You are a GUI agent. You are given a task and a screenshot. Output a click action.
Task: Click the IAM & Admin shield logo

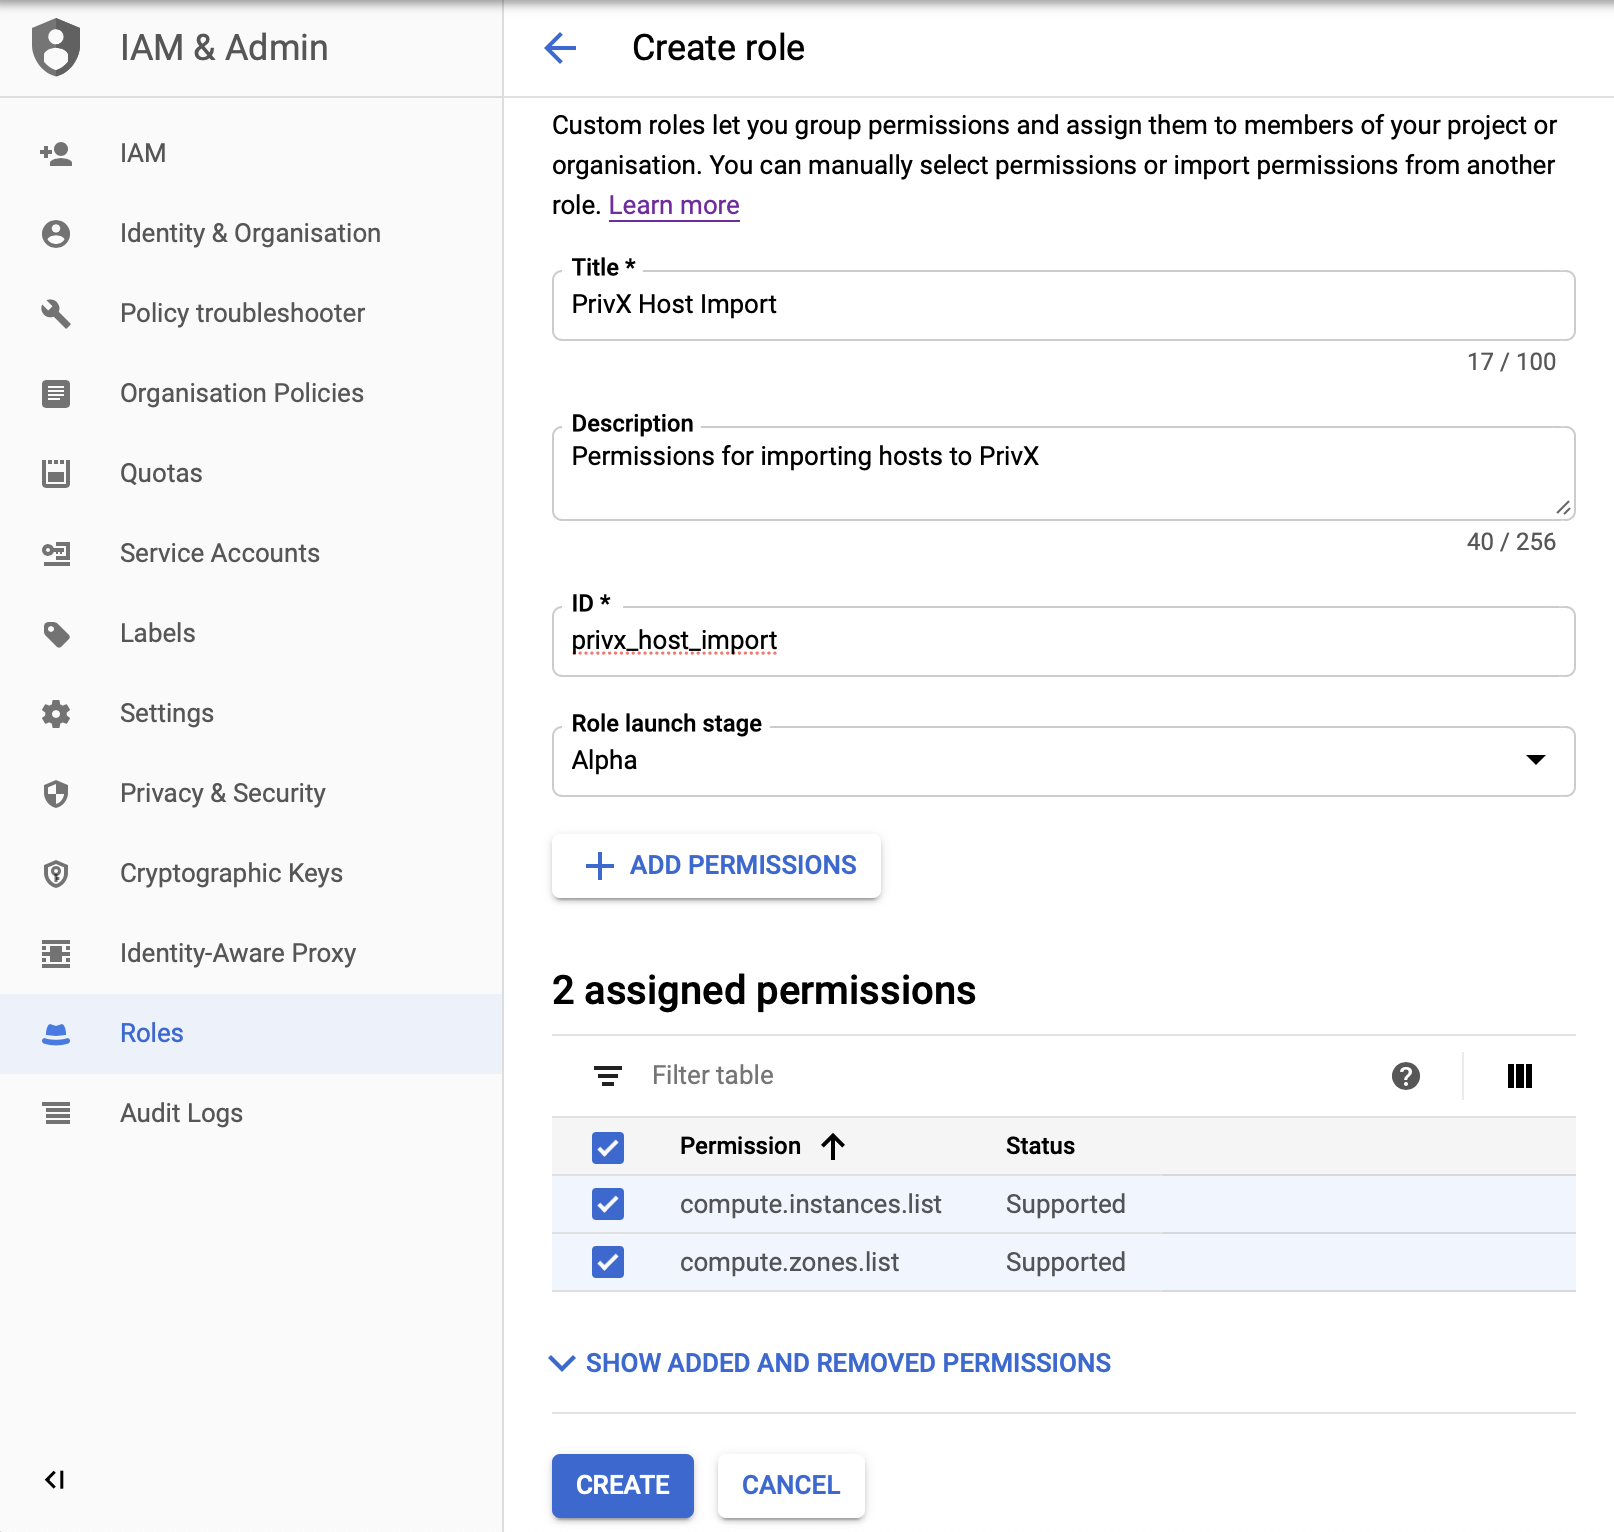(x=56, y=47)
